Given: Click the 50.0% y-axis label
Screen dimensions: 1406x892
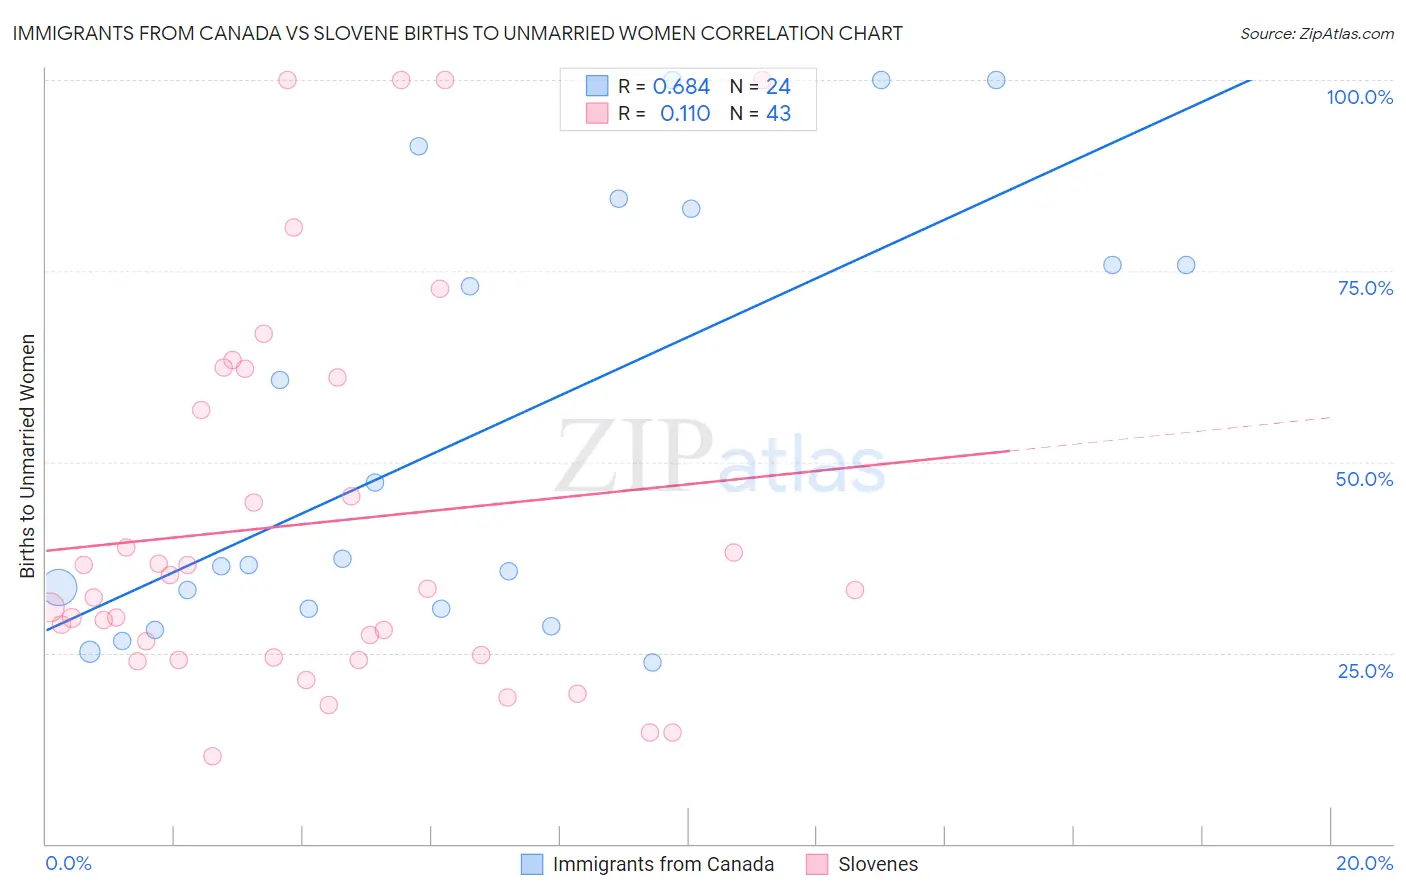Looking at the screenshot, I should click(1364, 479).
